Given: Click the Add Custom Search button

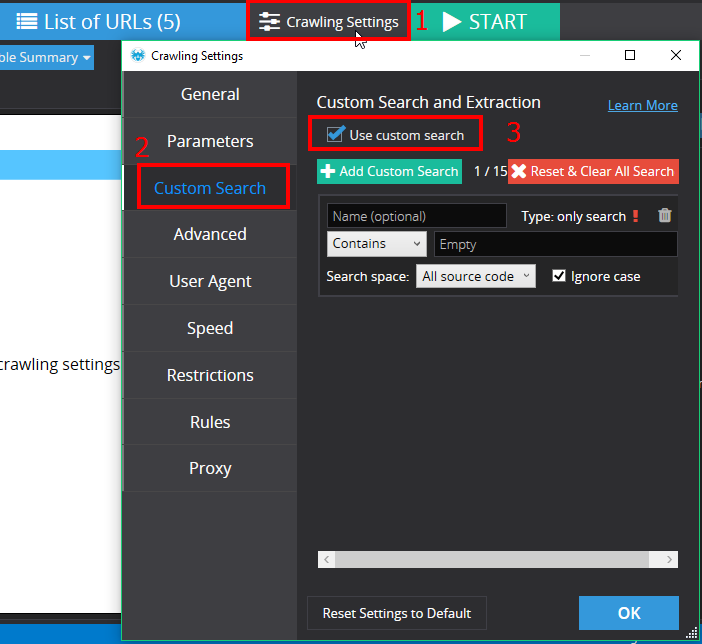Looking at the screenshot, I should [x=390, y=171].
